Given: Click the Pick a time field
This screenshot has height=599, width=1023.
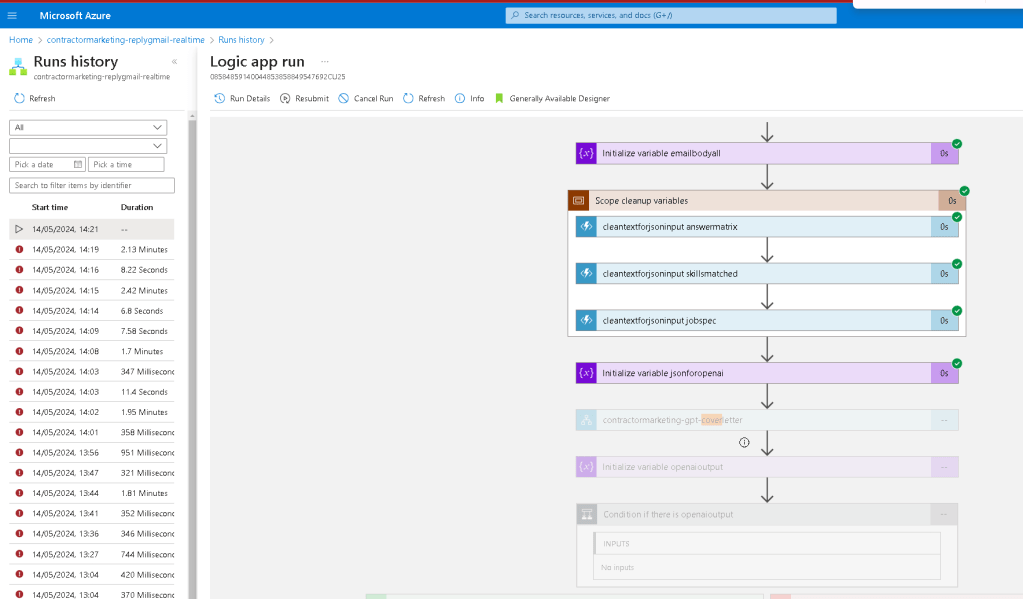Looking at the screenshot, I should click(x=126, y=164).
